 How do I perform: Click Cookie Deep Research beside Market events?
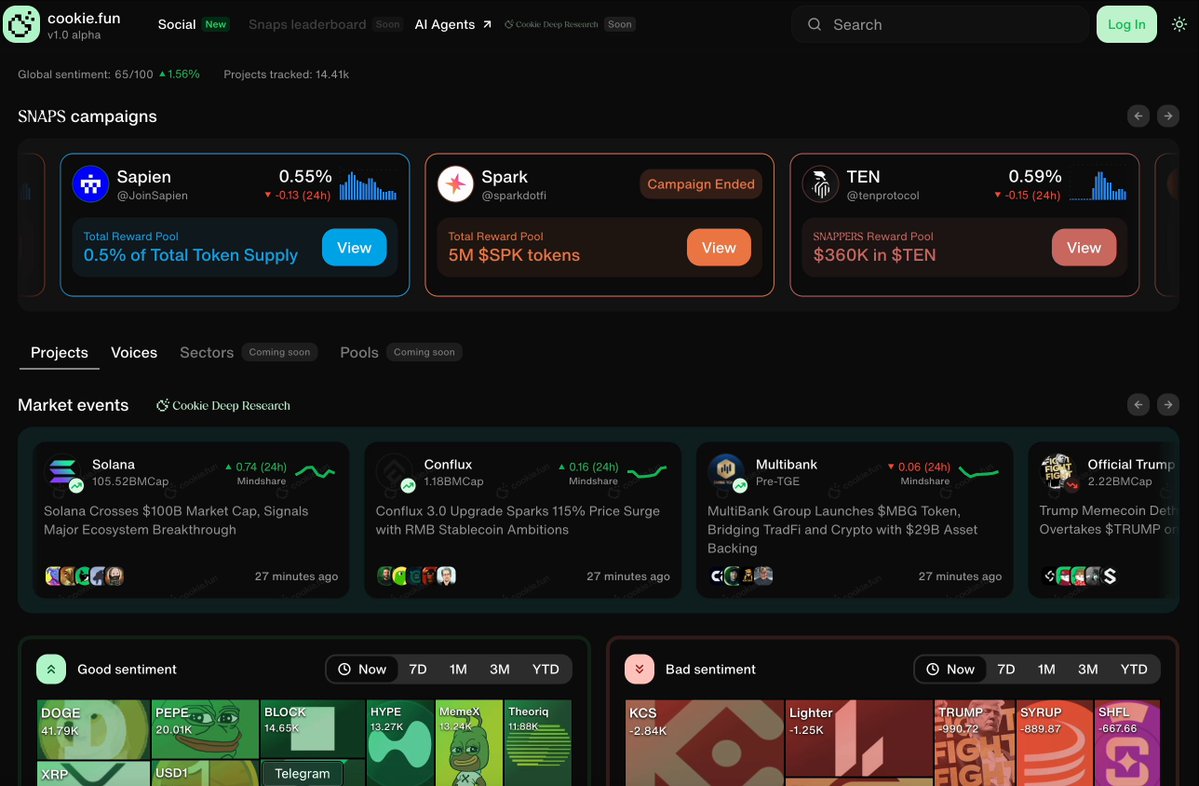pos(223,405)
